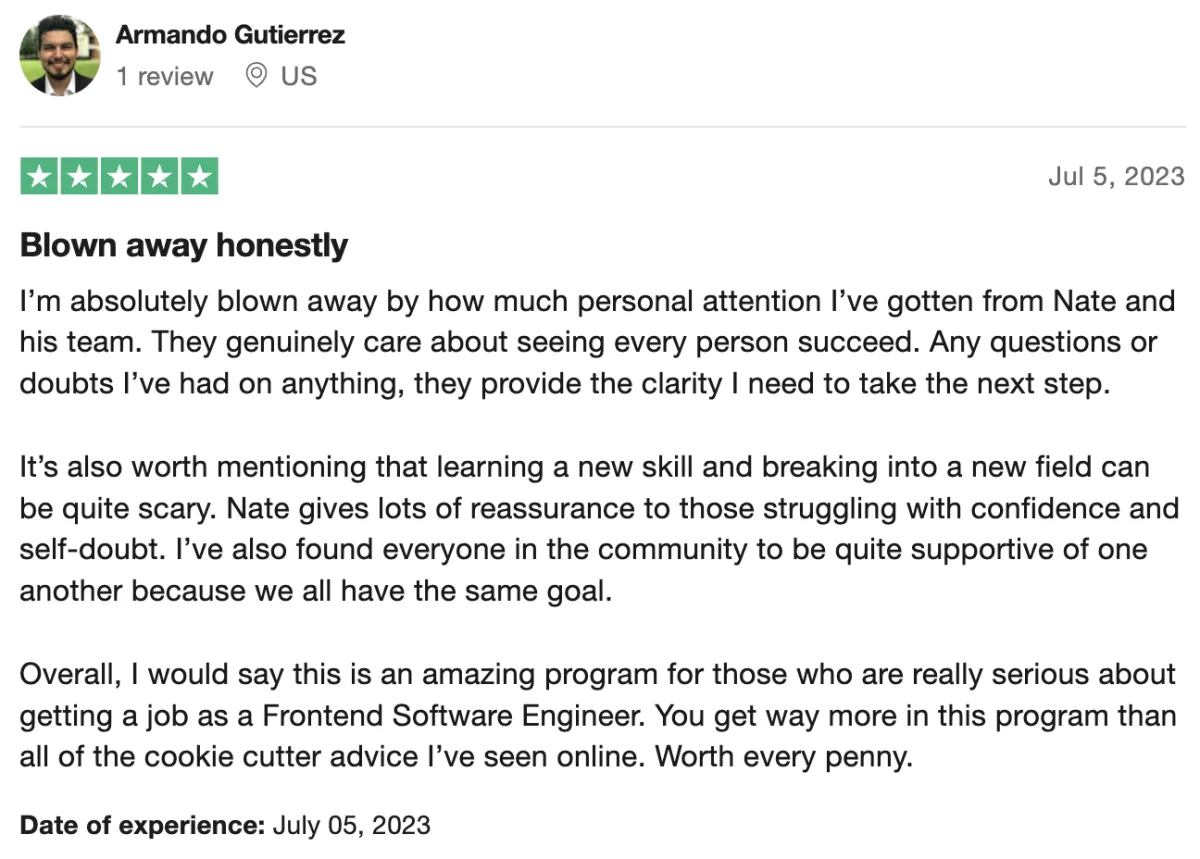Open the 'Blown away honestly' review title

pyautogui.click(x=184, y=245)
